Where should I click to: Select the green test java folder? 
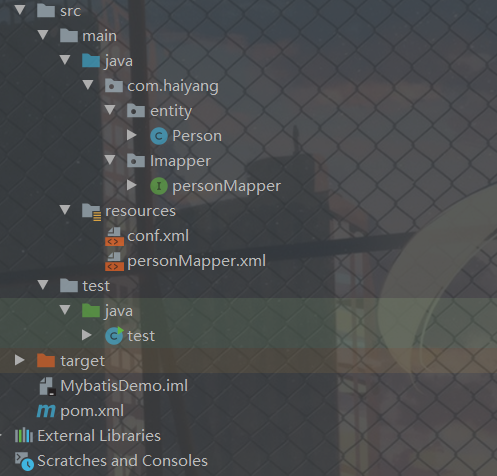[x=119, y=311]
